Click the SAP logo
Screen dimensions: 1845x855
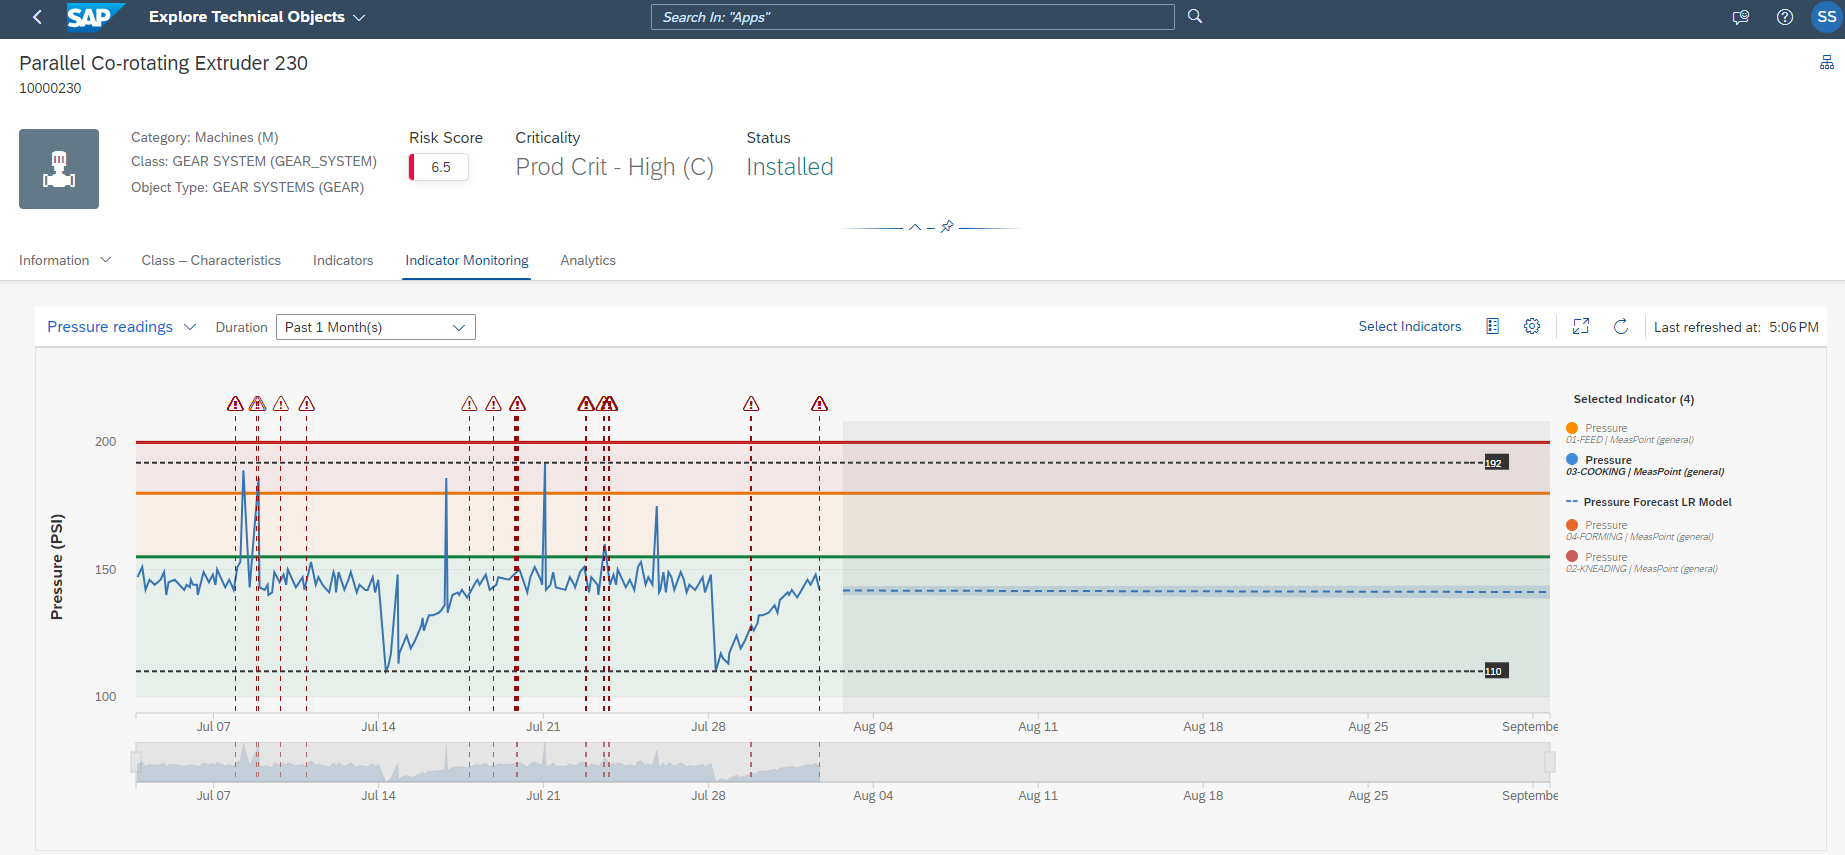coord(95,17)
